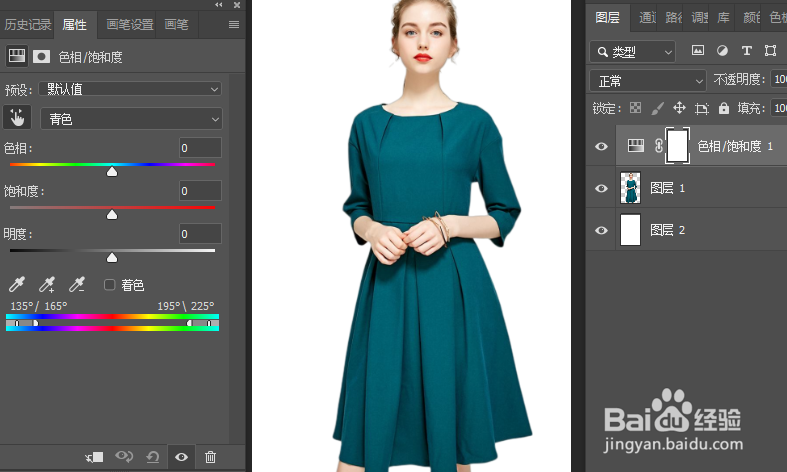Click the 明度 lightness slider handle

(x=112, y=258)
